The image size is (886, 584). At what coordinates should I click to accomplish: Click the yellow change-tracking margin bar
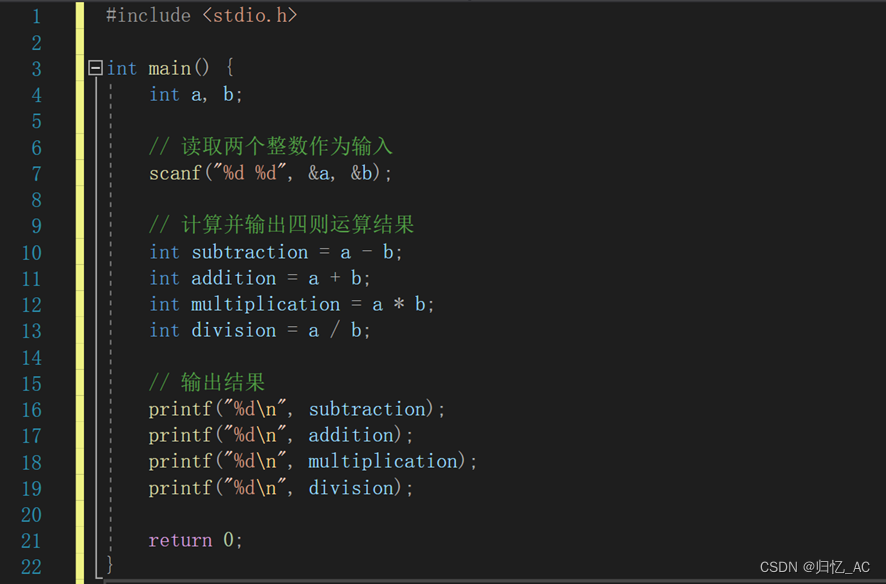pos(80,292)
